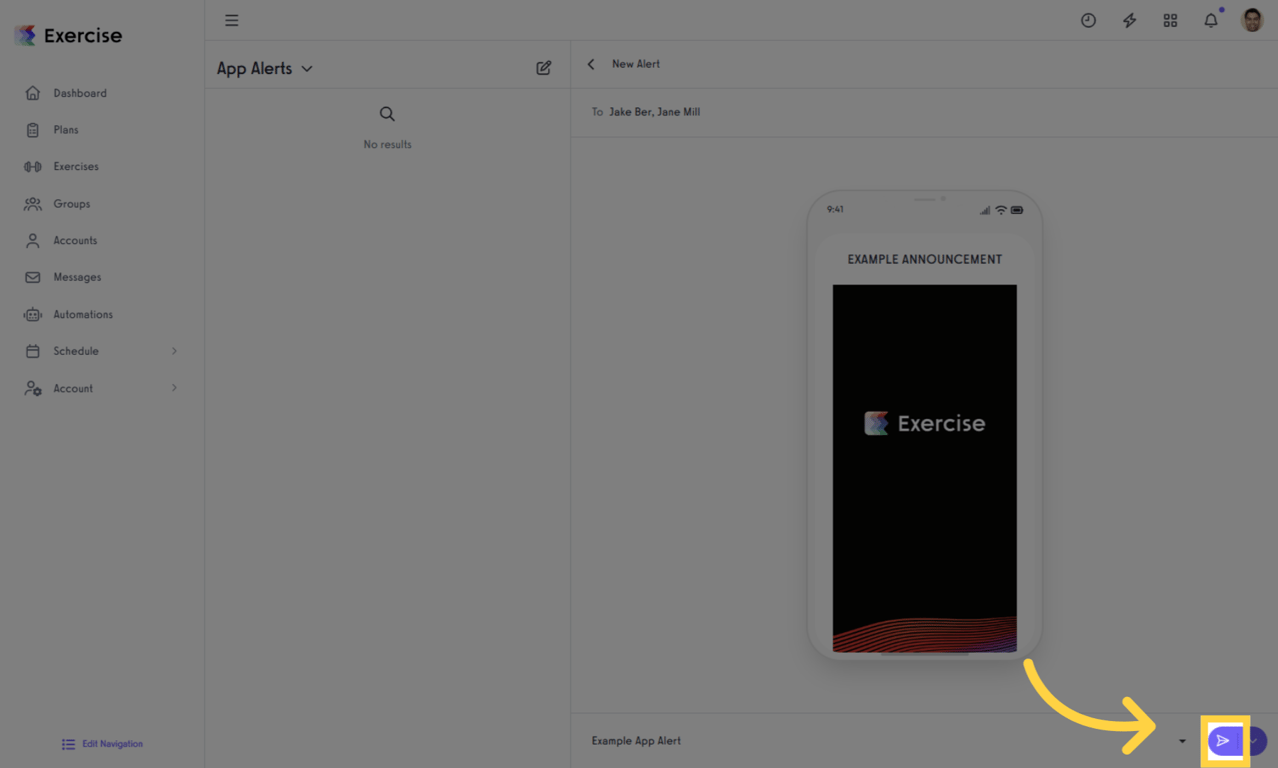Go to the Dashboard menu item
Viewport: 1278px width, 768px height.
click(x=79, y=92)
